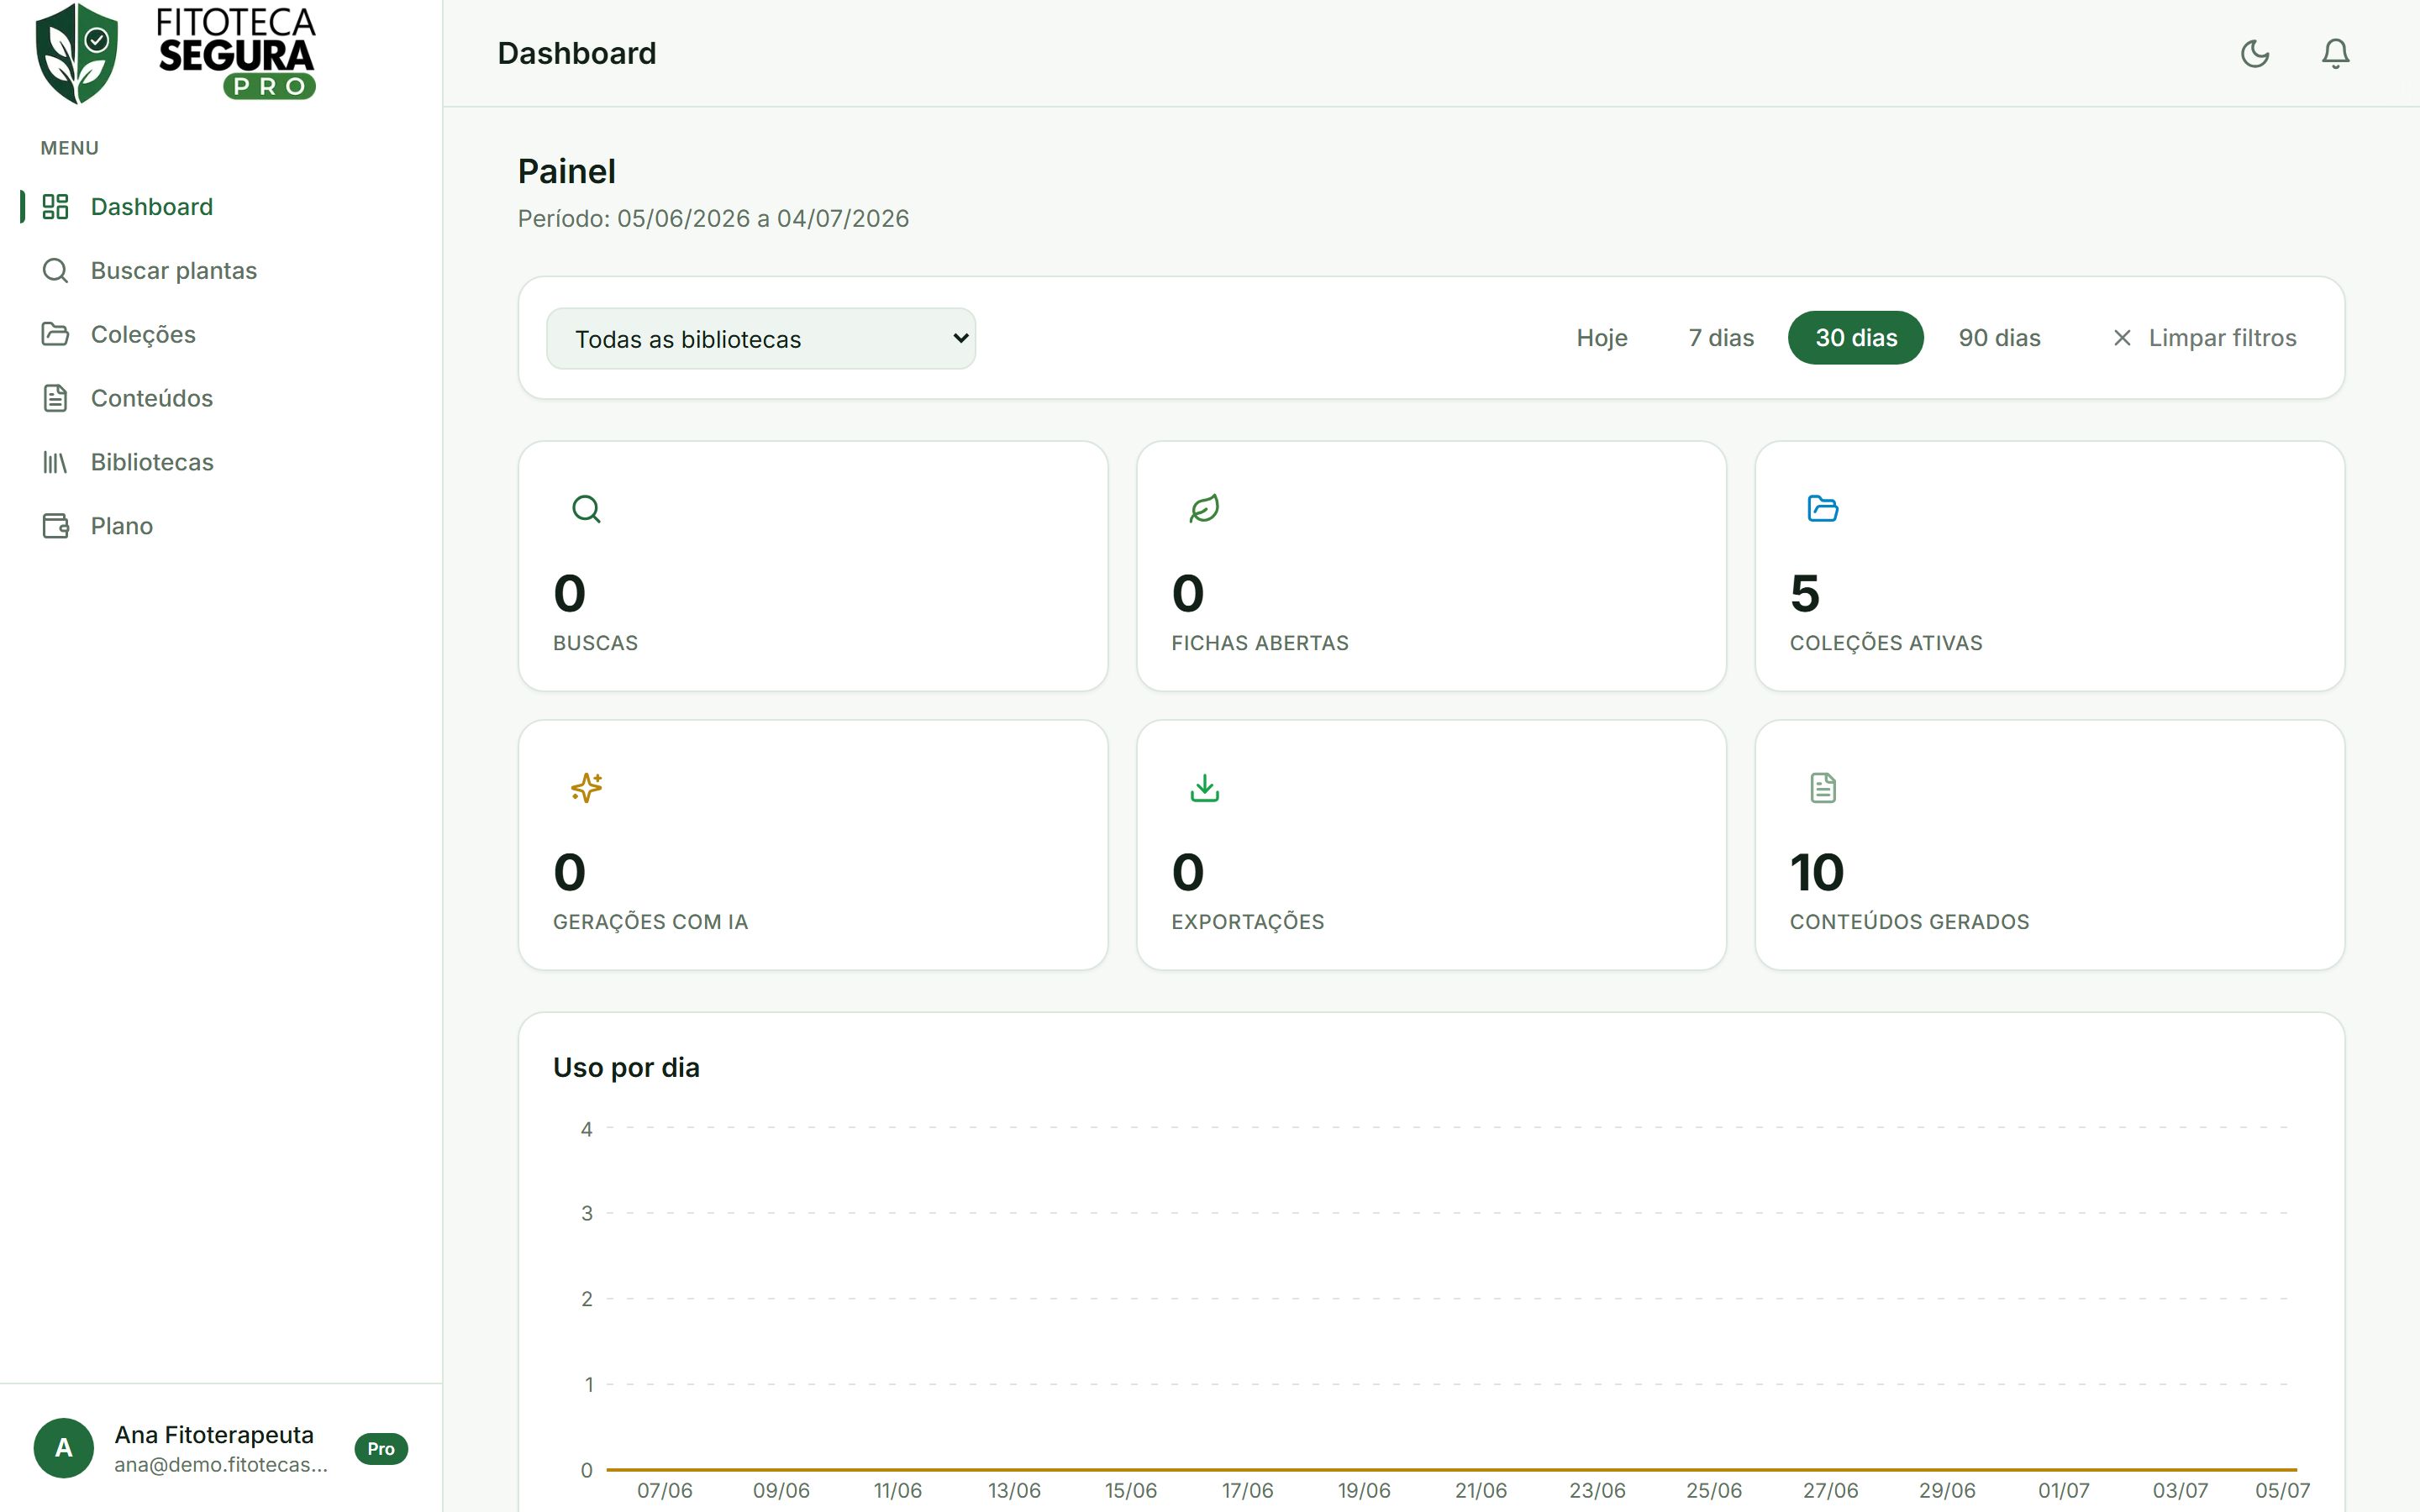This screenshot has height=1512, width=2420.
Task: Click the 07/06 date on chart axis
Action: [665, 1490]
